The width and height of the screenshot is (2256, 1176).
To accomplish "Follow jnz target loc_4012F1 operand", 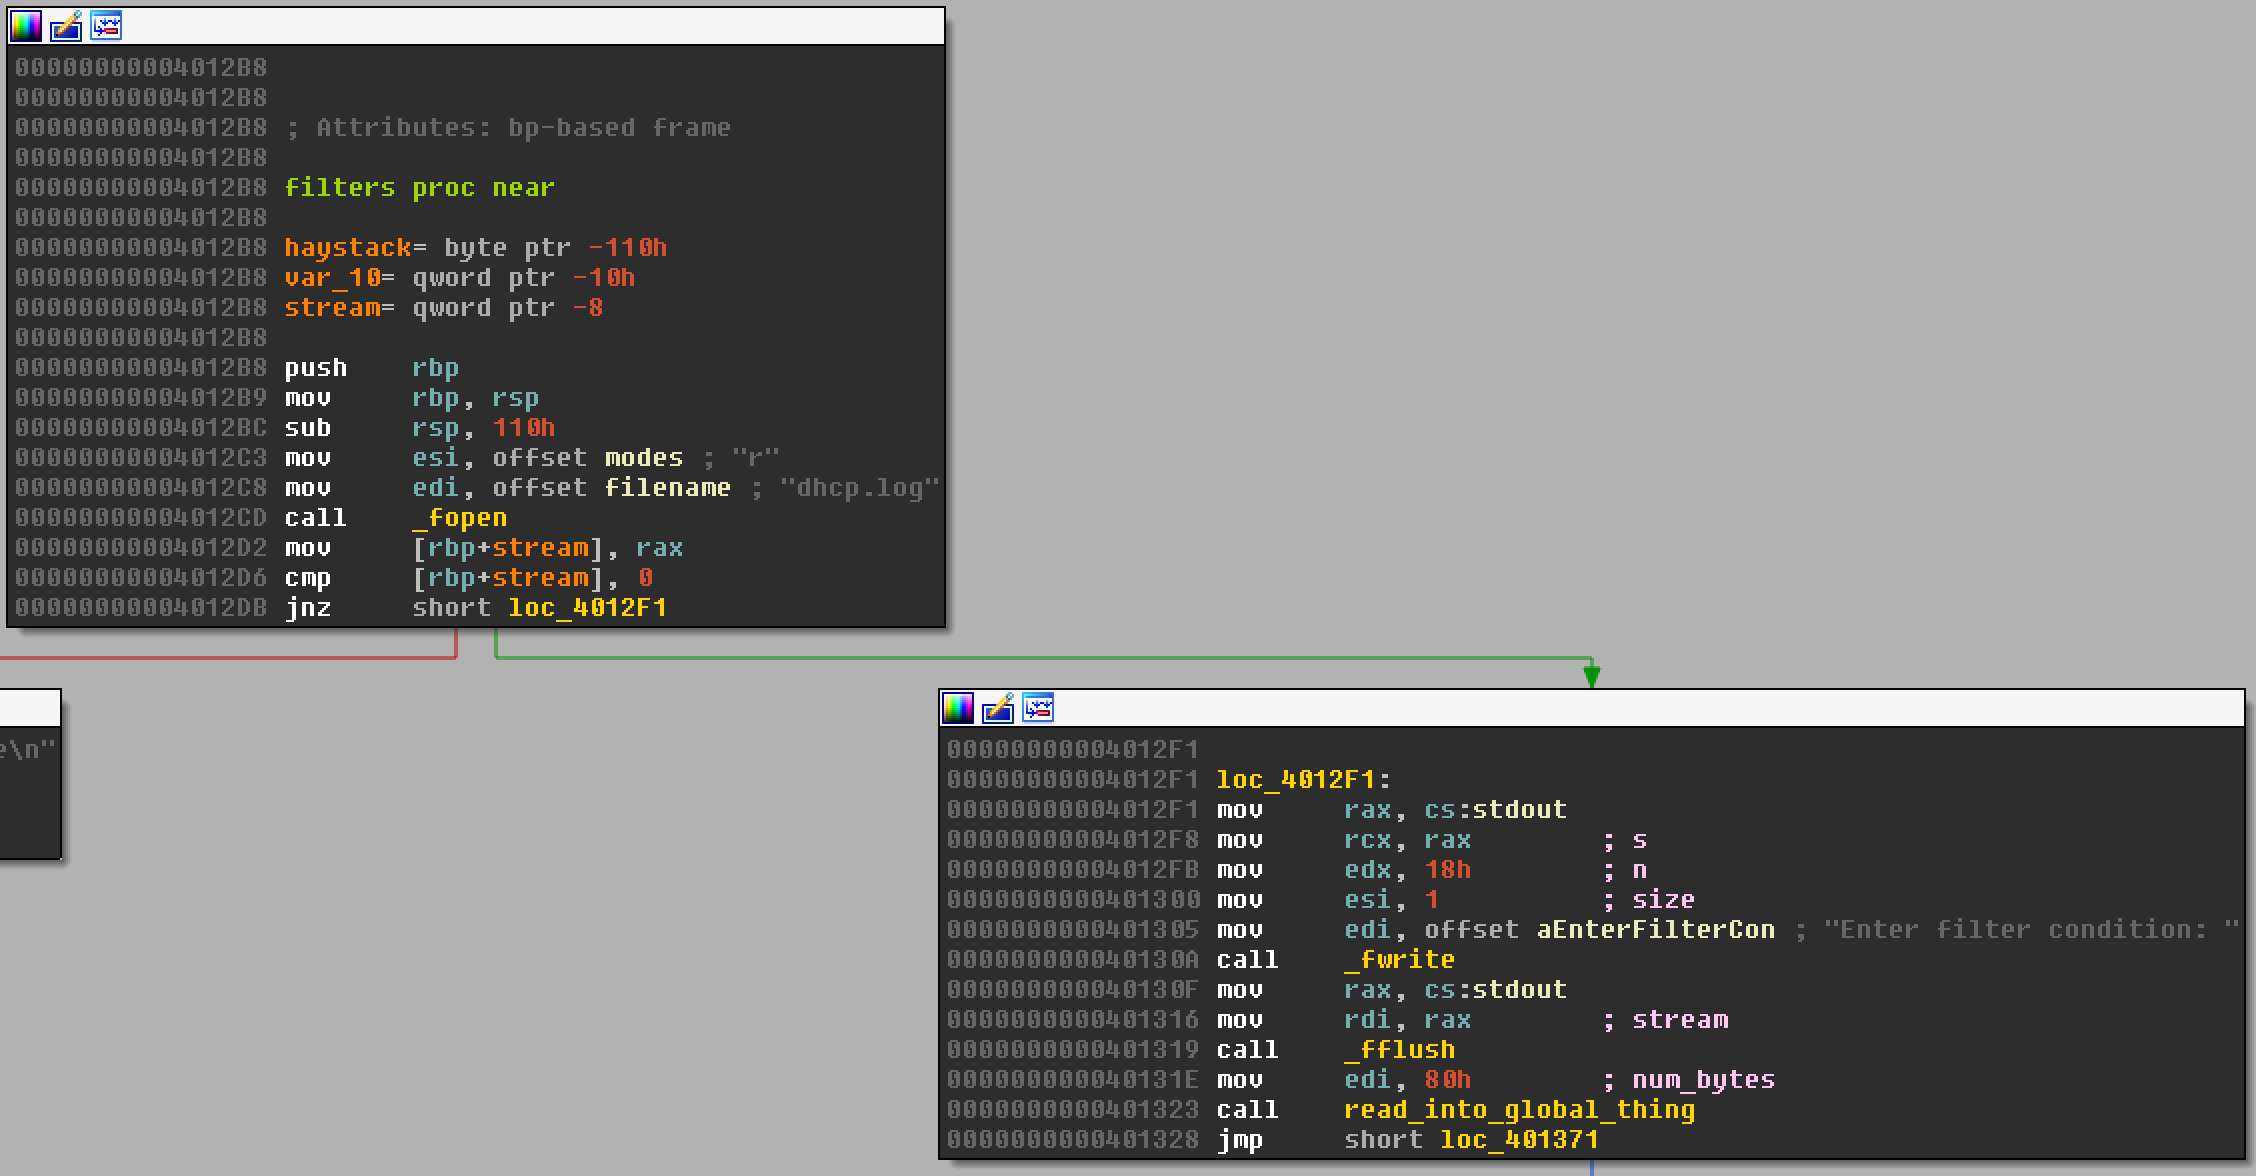I will click(587, 608).
